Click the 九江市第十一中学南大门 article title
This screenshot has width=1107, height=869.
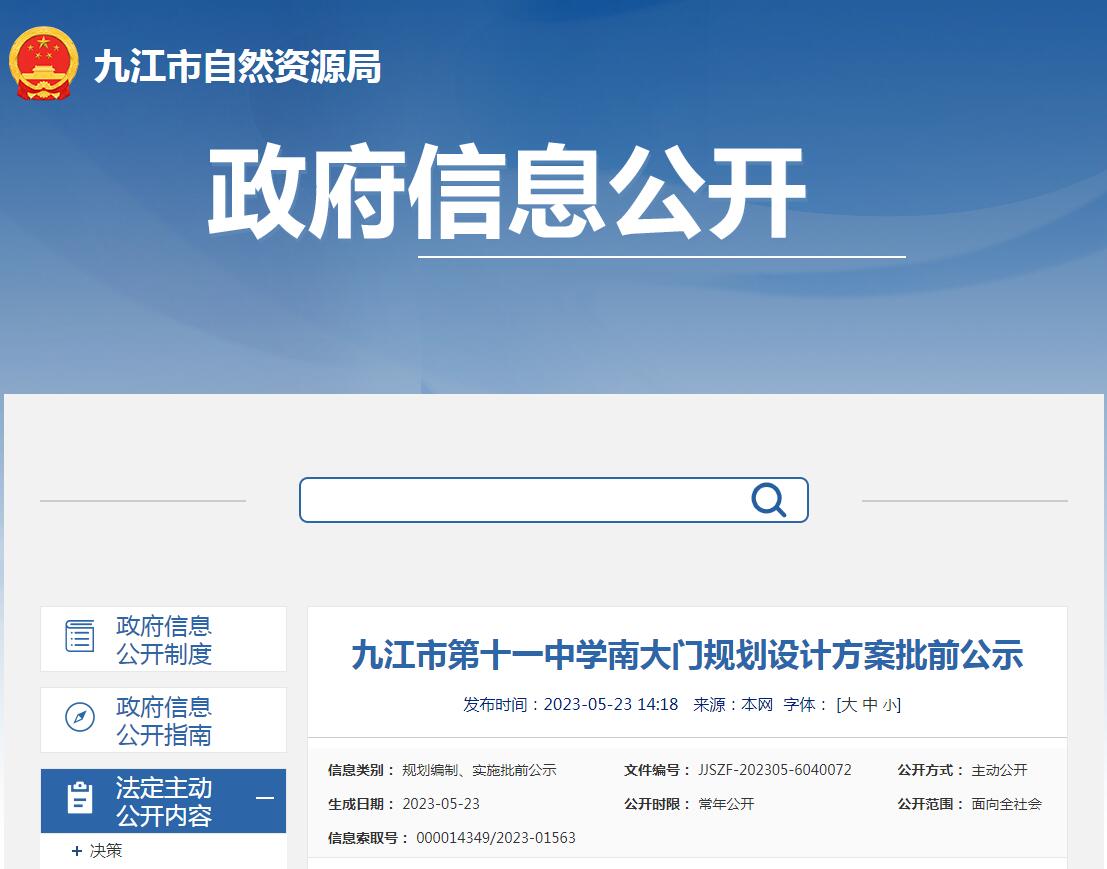click(x=687, y=656)
